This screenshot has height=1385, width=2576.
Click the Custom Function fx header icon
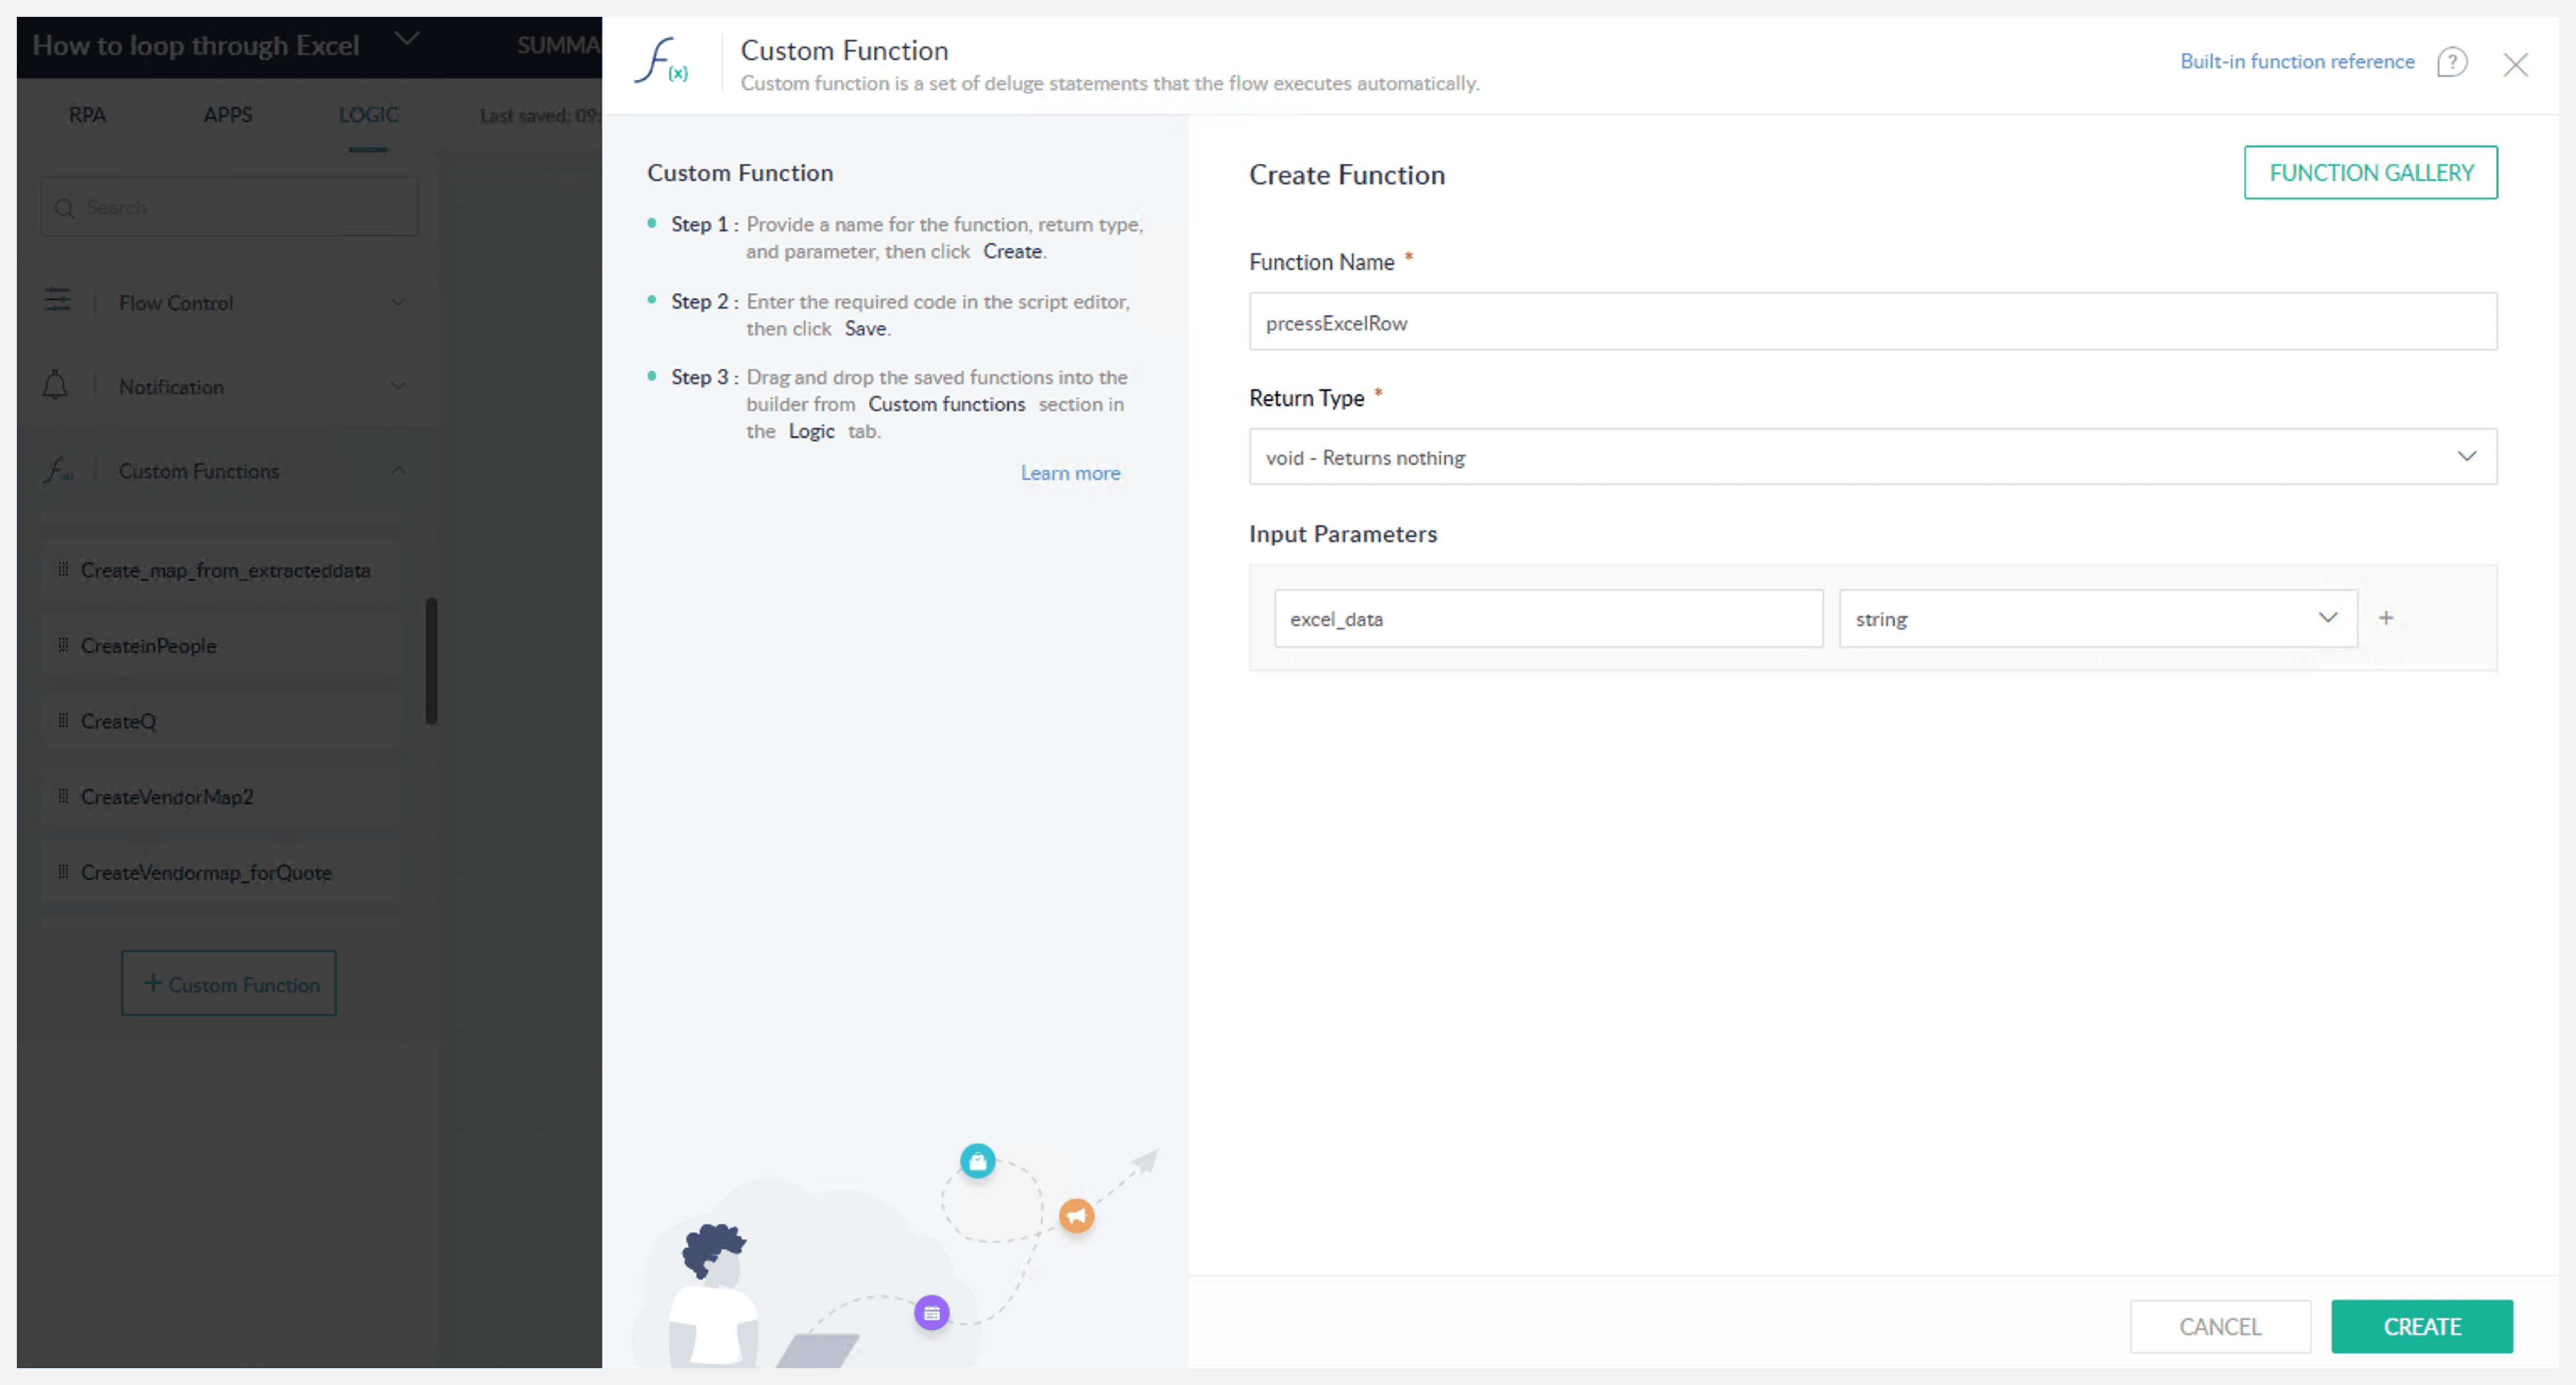pos(661,61)
